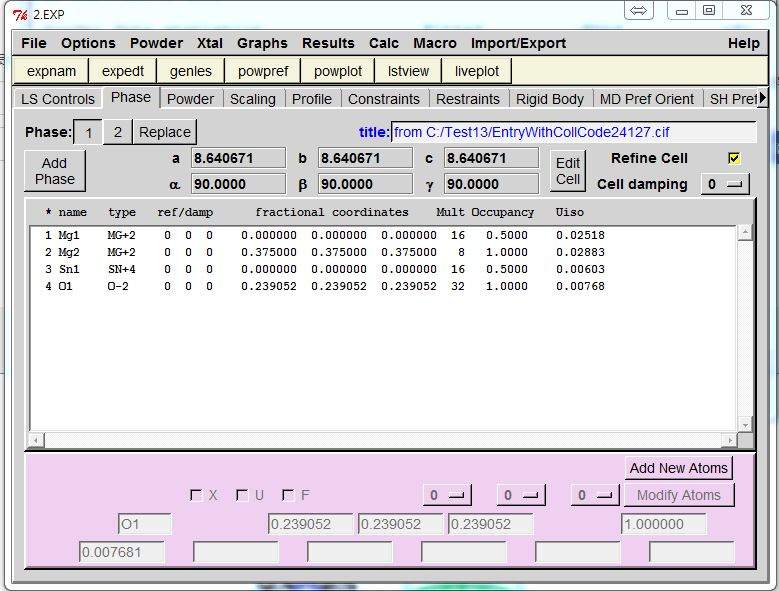Expand the rightmost damping dropdown near Modify Atoms
This screenshot has width=779, height=591.
point(594,495)
